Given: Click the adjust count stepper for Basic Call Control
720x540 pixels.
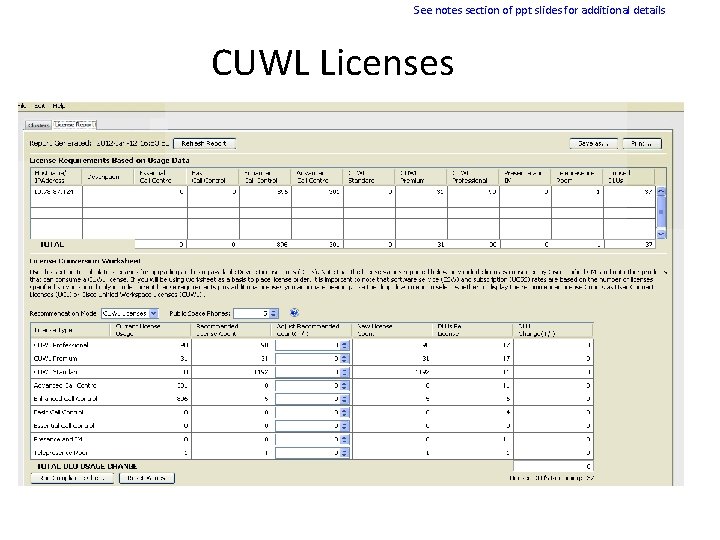Looking at the screenshot, I should (x=344, y=412).
